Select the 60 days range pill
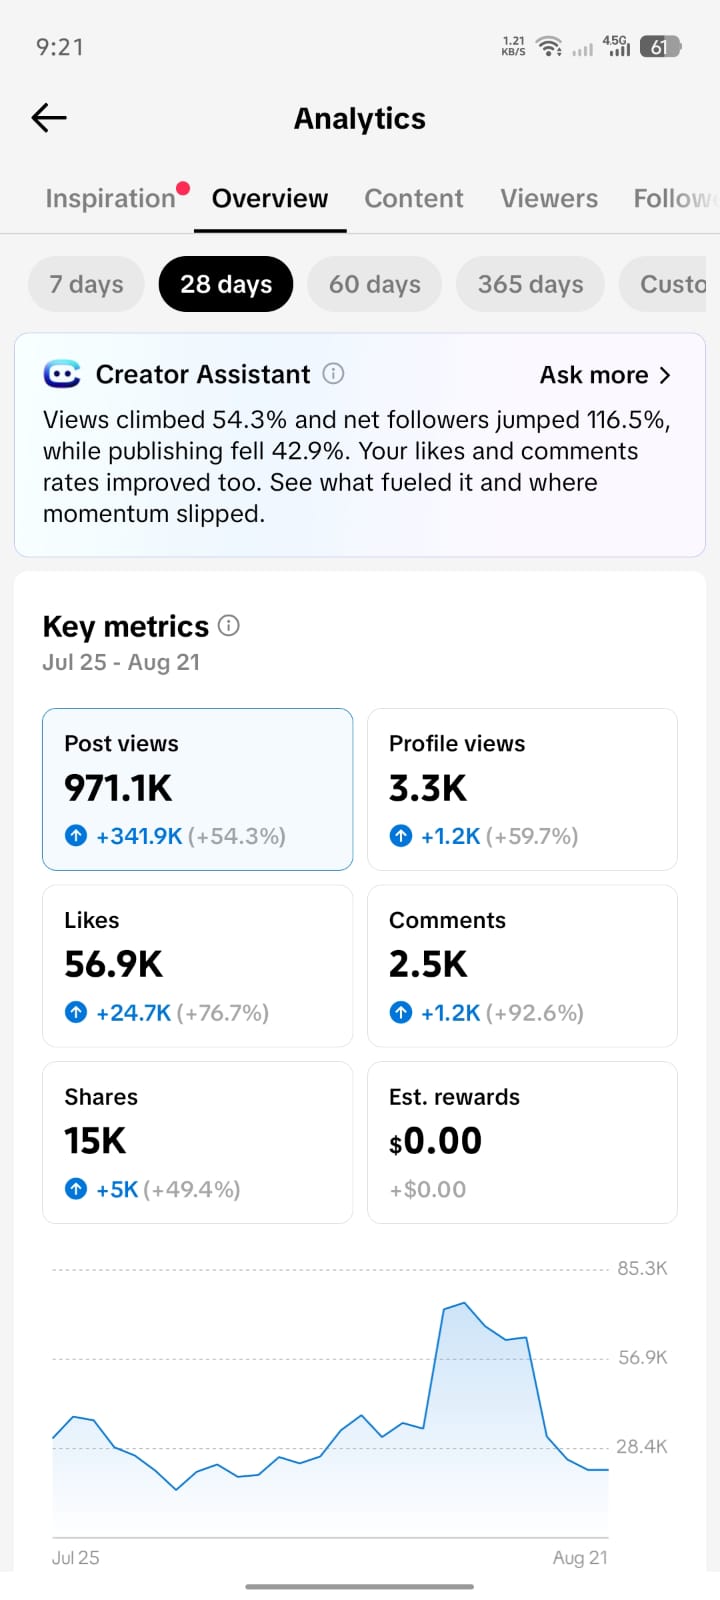 (x=375, y=284)
